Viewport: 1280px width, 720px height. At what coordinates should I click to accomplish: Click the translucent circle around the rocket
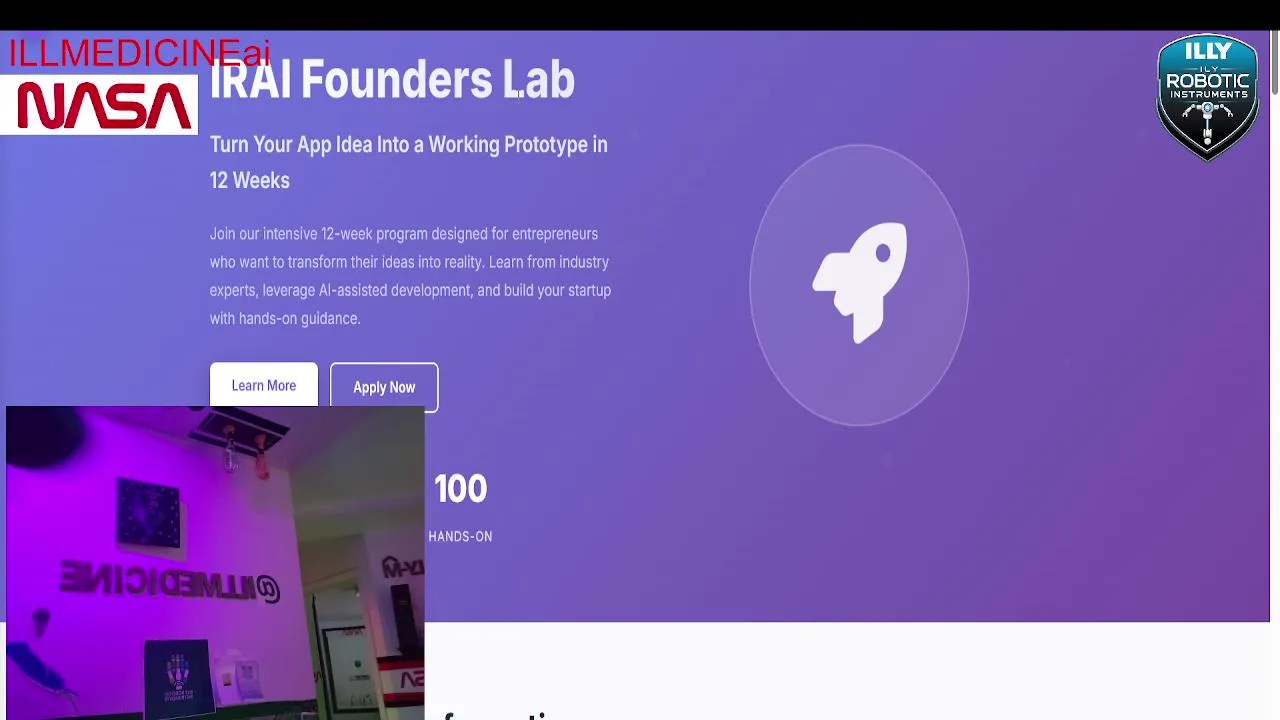pos(859,285)
